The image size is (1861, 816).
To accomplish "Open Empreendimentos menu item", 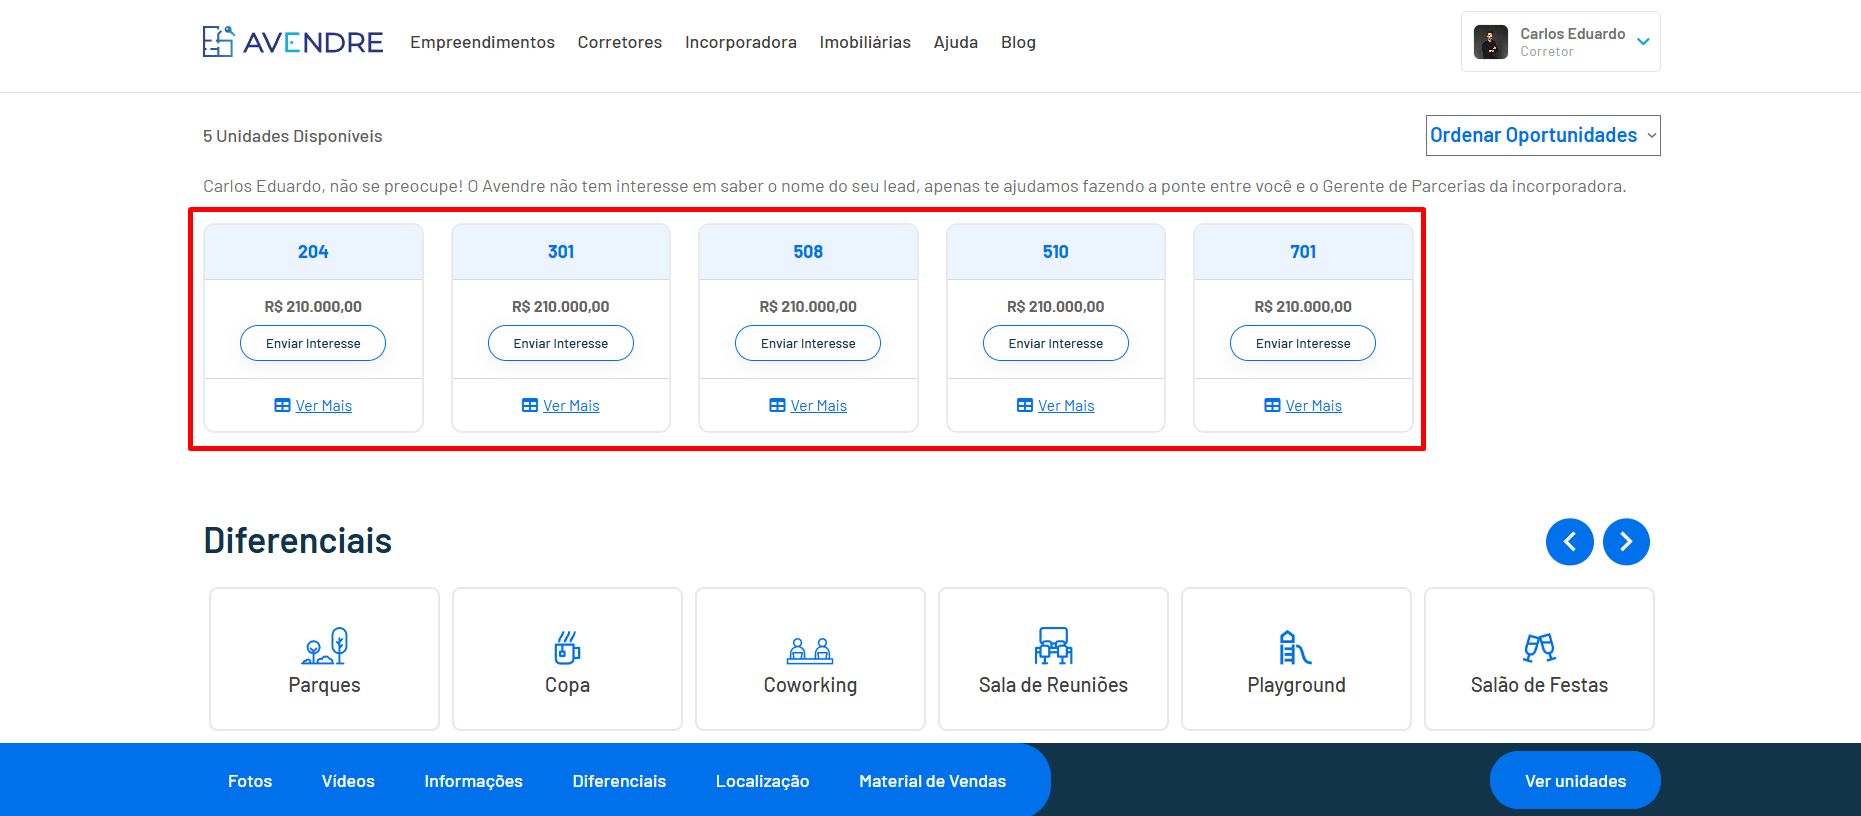I will pos(482,42).
